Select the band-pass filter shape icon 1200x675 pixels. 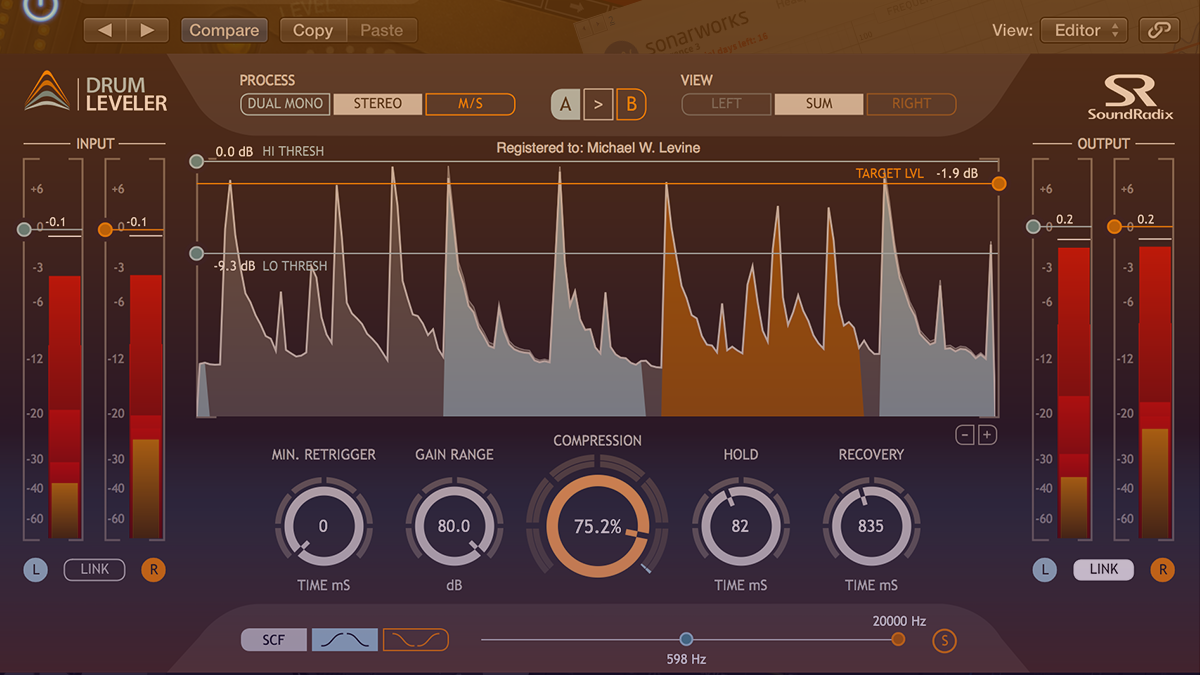344,639
